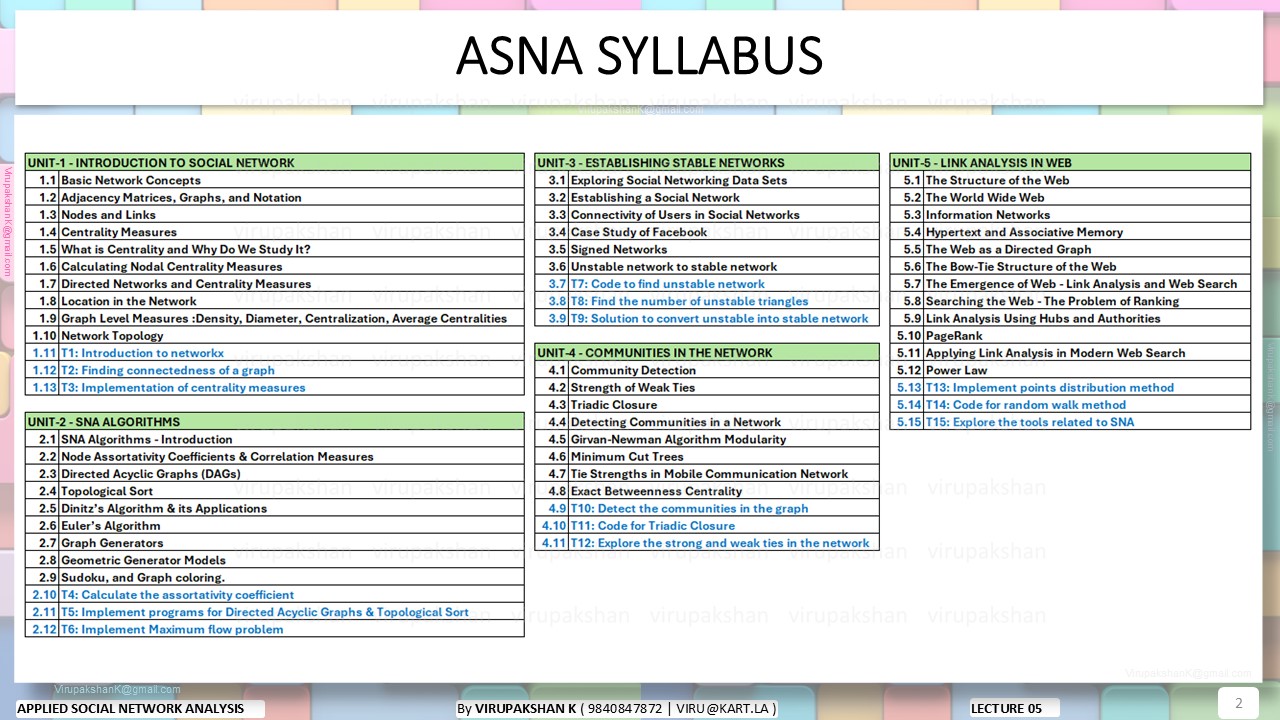Click Girvan-Newman Algorithm Modularity row
The height and width of the screenshot is (720, 1280).
click(x=707, y=439)
